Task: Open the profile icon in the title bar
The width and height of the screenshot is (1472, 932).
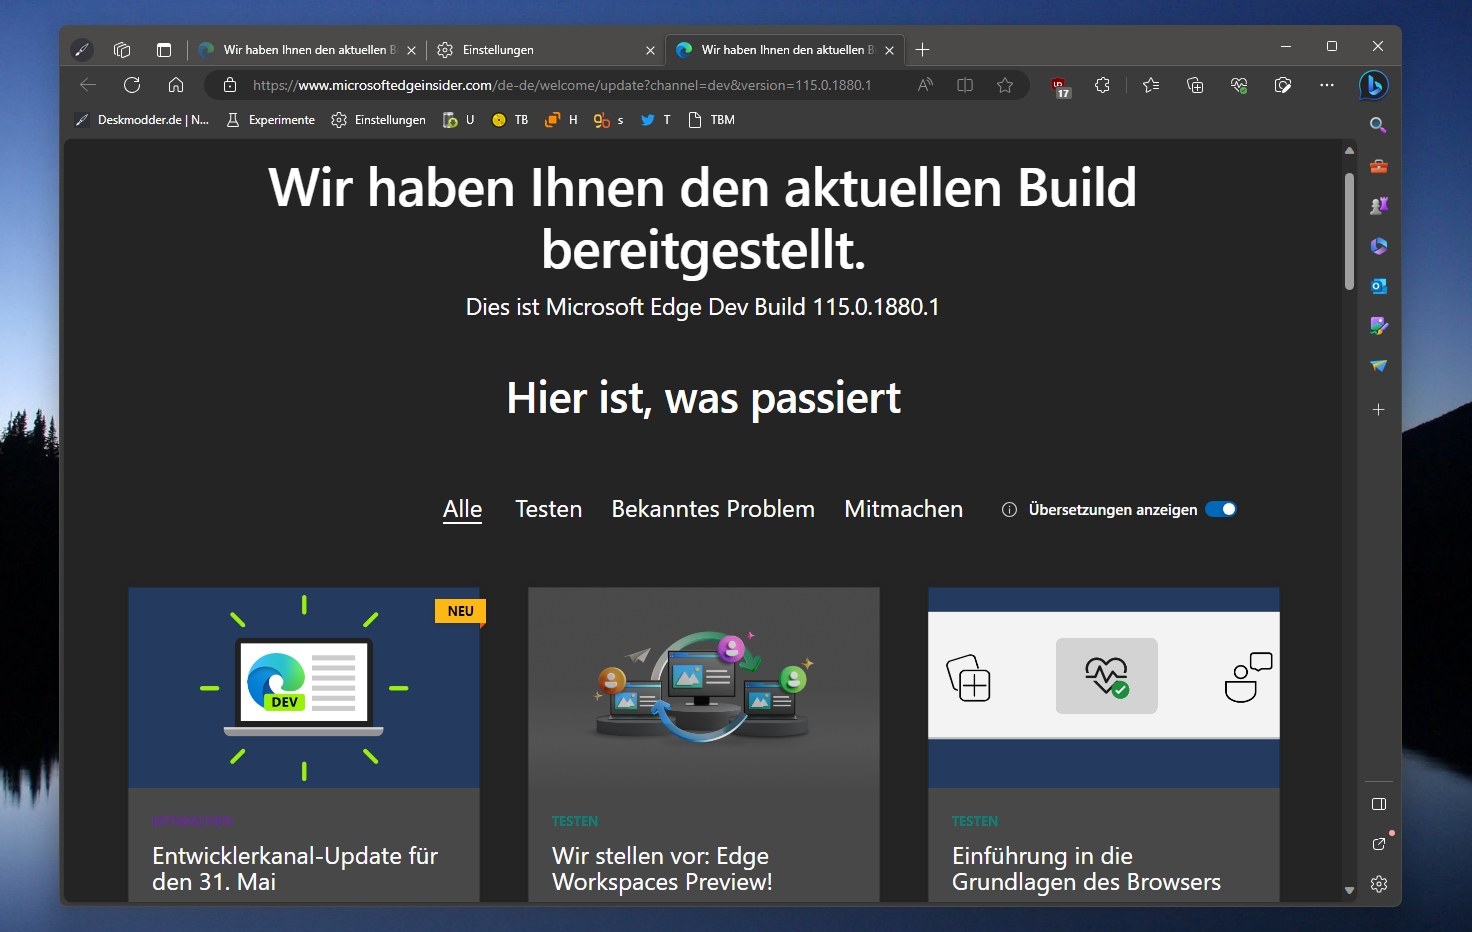Action: (82, 49)
